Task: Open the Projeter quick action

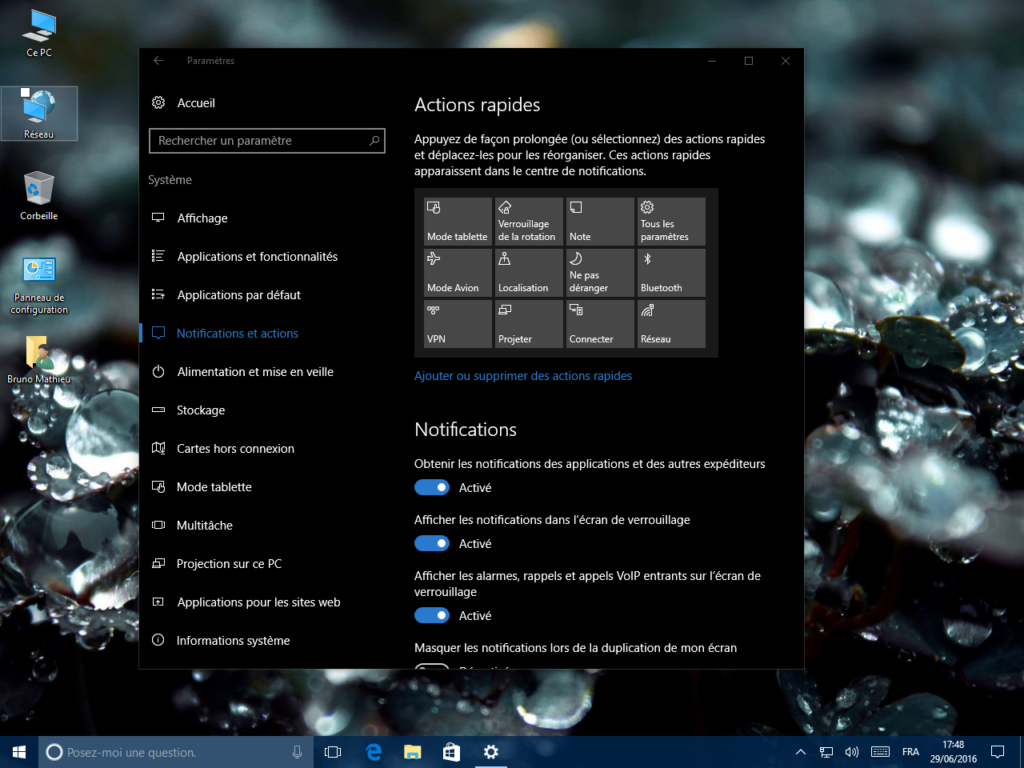Action: [528, 323]
